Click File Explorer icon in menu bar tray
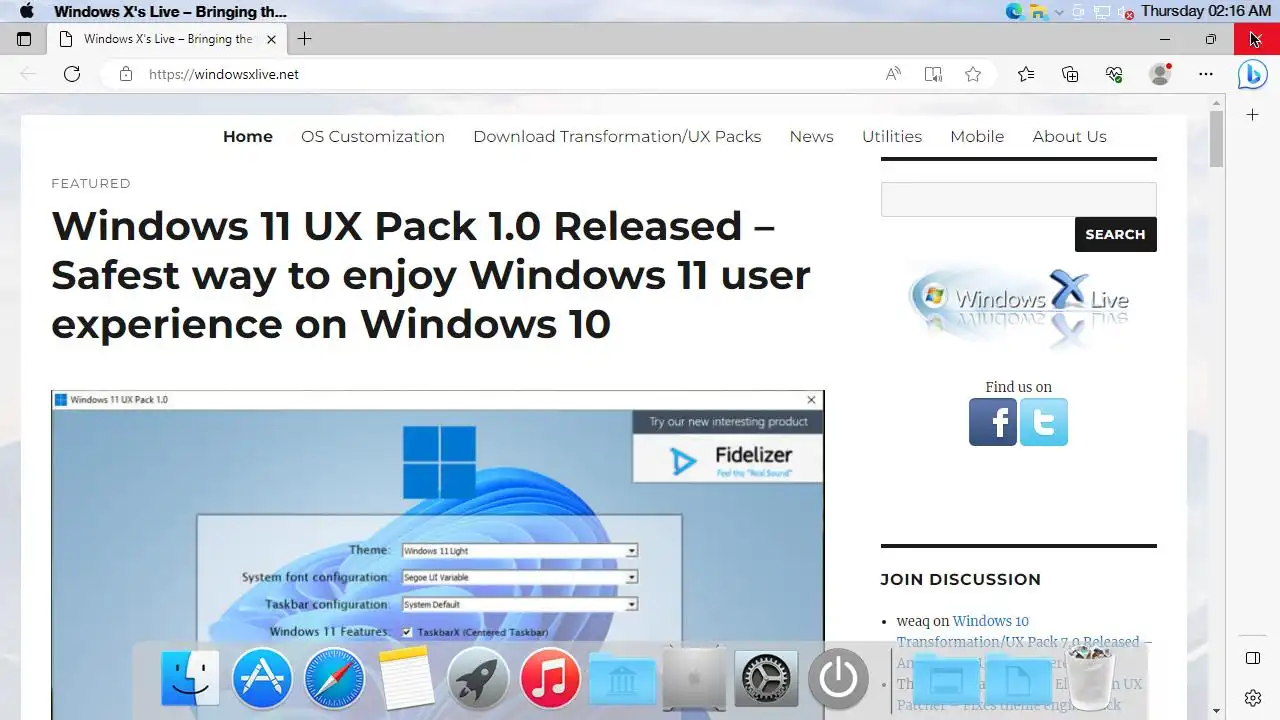Screen dimensions: 1280x720 click(1038, 11)
